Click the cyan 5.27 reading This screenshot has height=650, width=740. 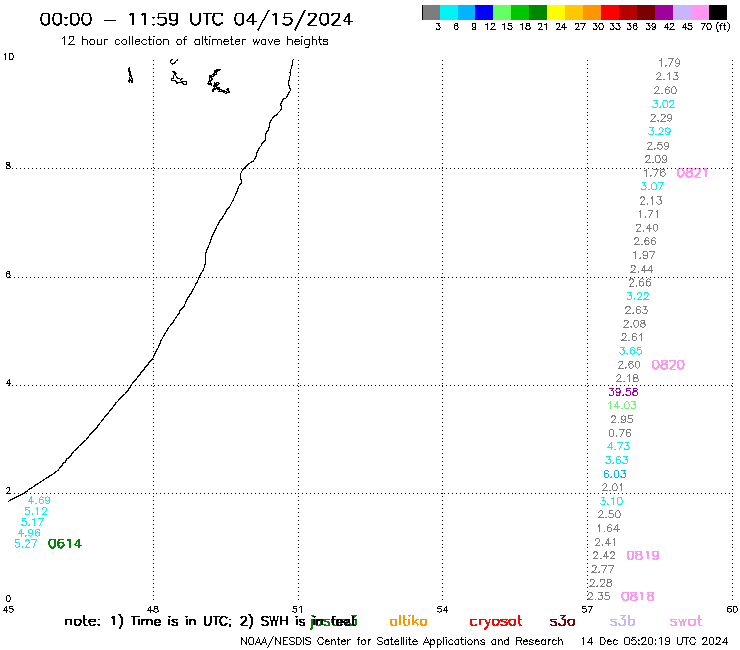click(25, 544)
